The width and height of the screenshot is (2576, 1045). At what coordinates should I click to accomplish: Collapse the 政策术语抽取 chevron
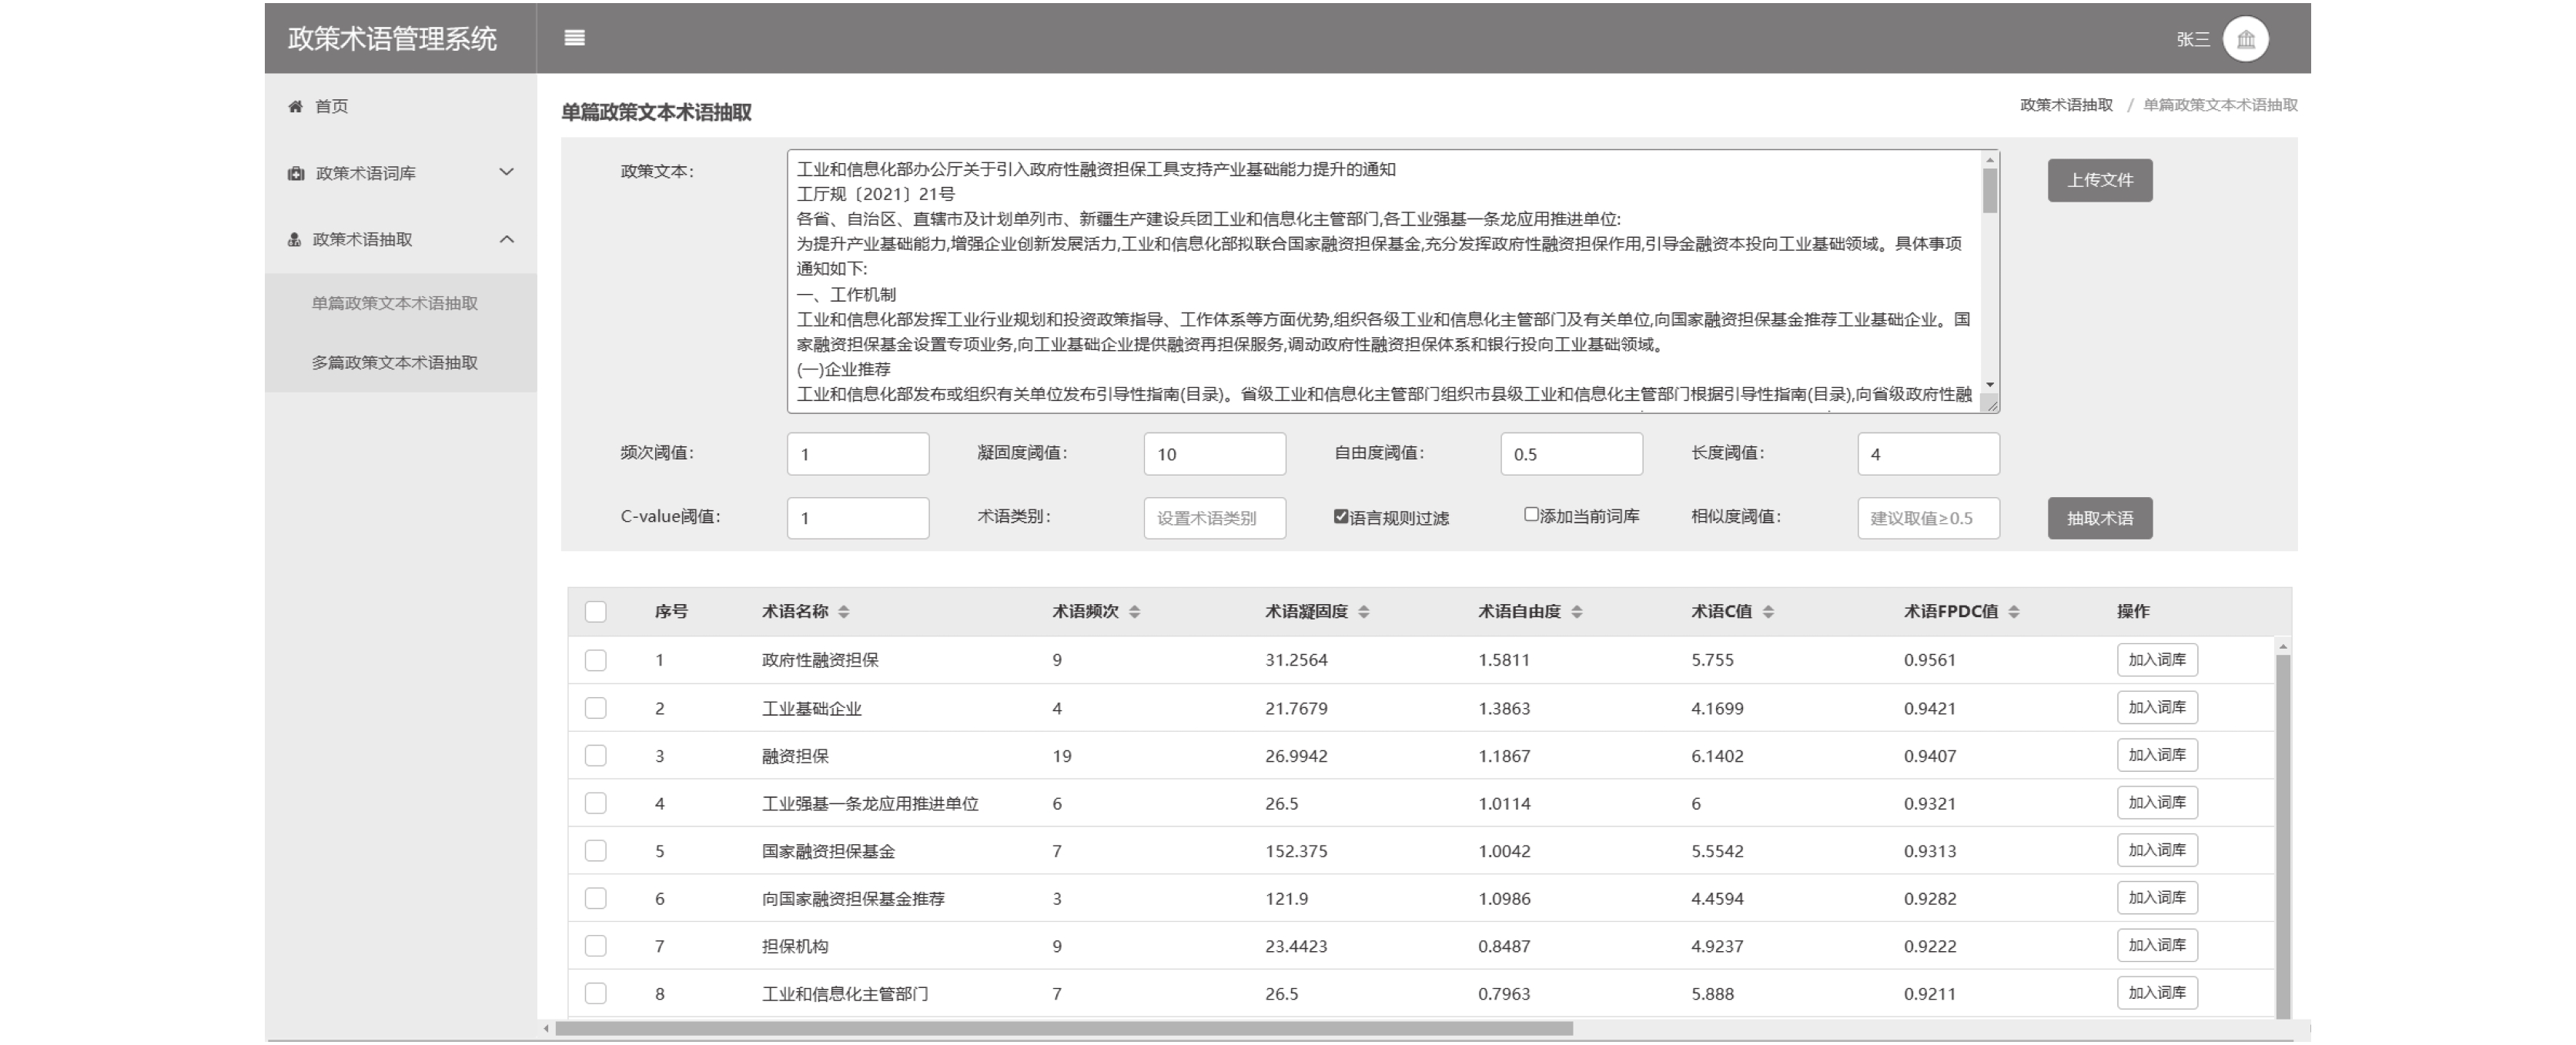point(507,239)
